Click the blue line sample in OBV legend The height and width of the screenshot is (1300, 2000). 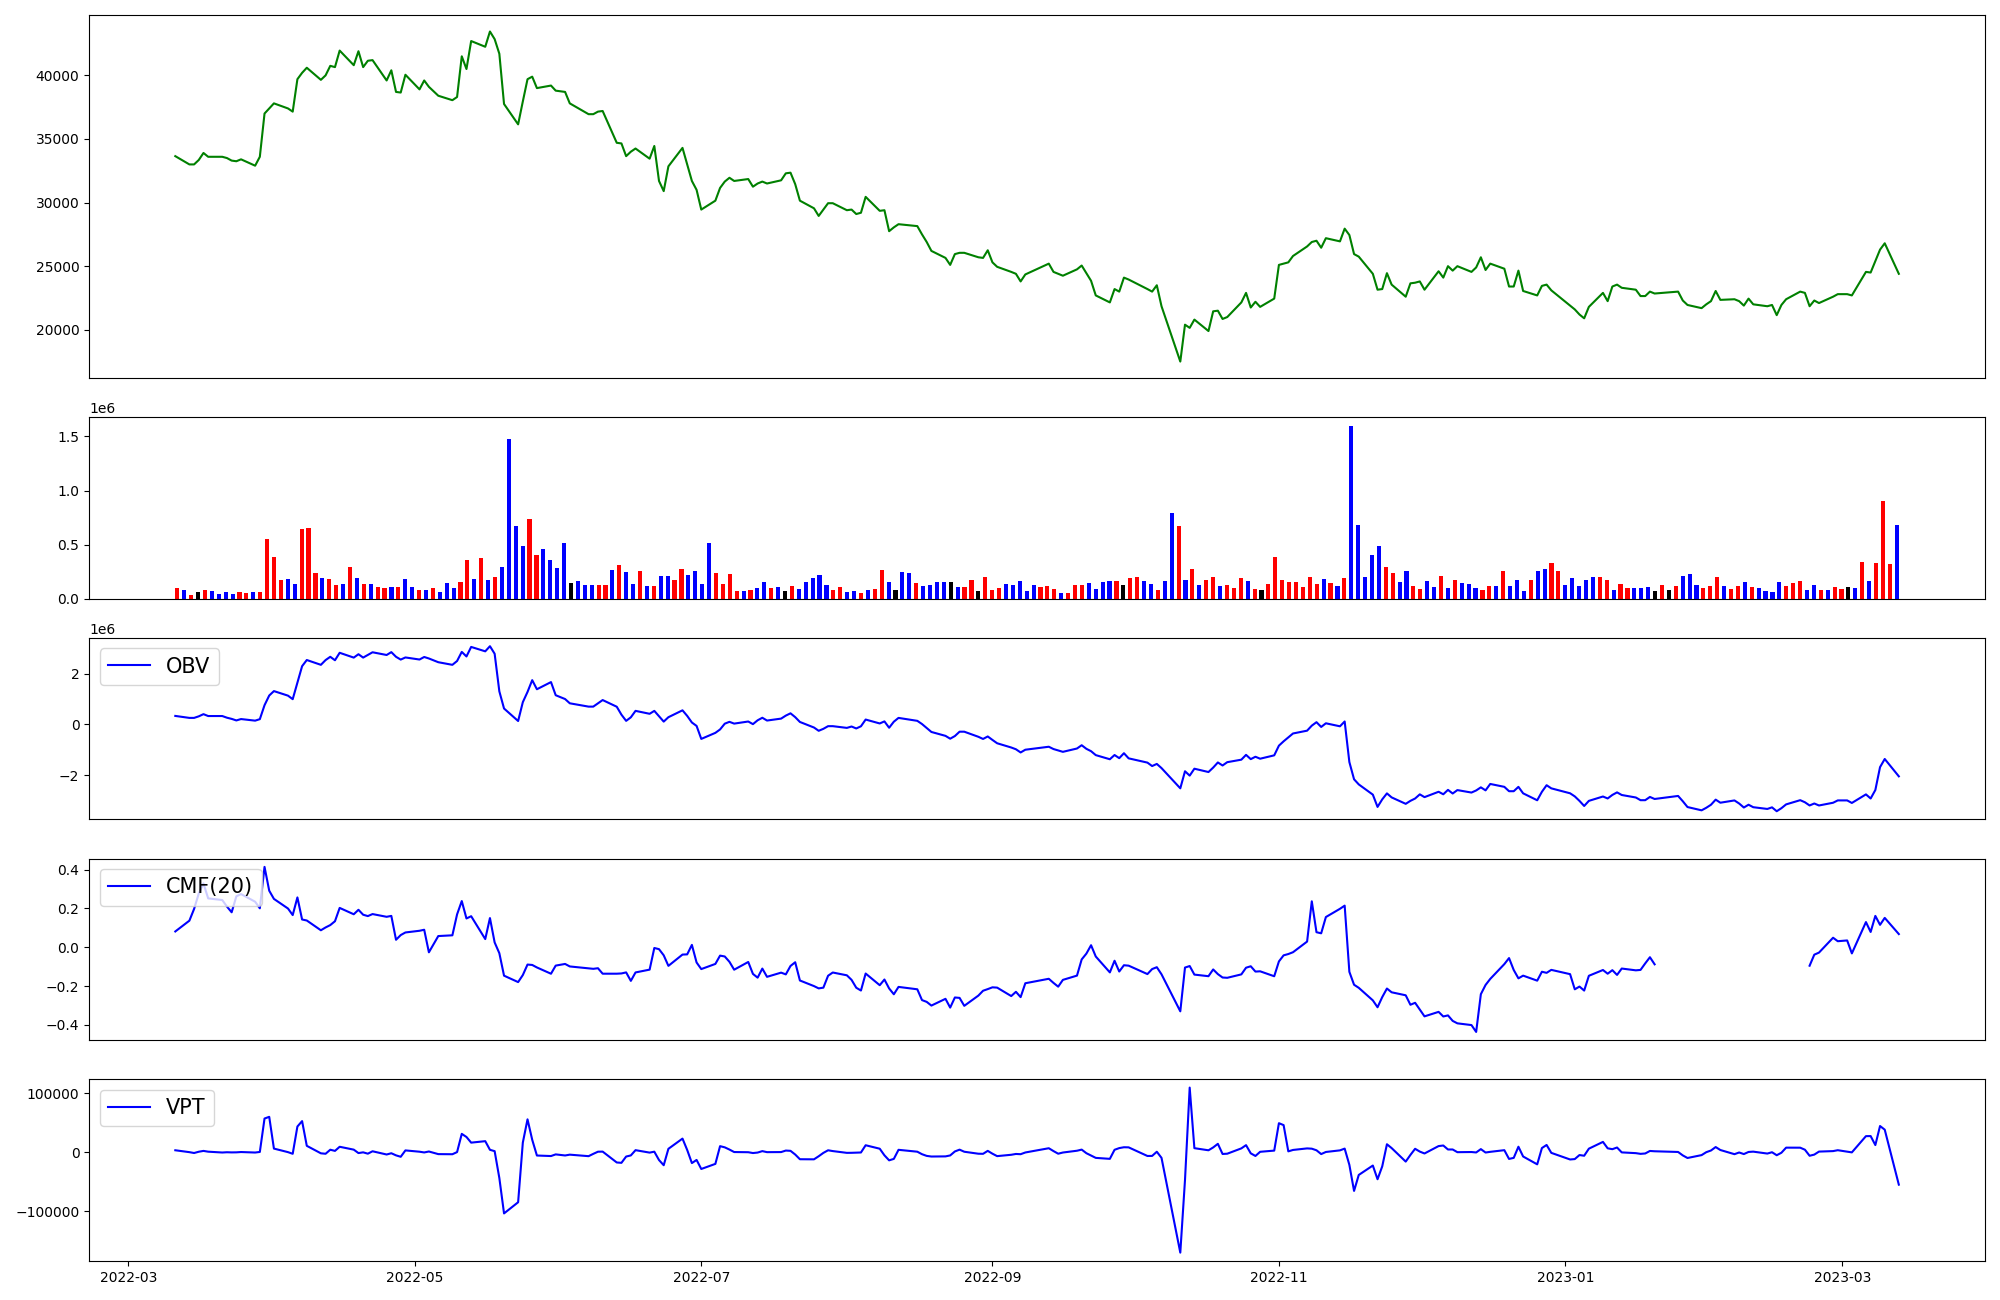click(129, 666)
